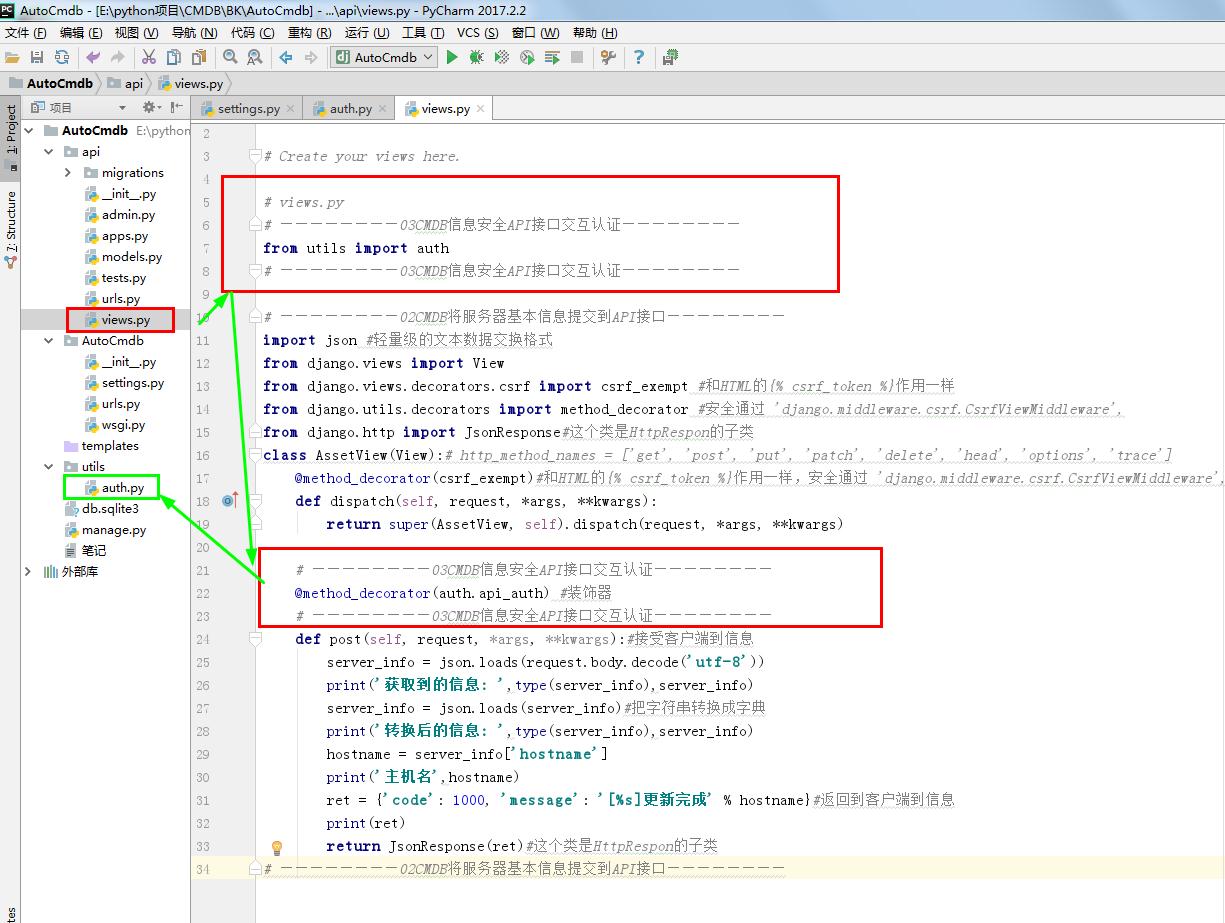Image resolution: width=1225 pixels, height=923 pixels.
Task: Expand the external libraries node arrow
Action: point(28,572)
